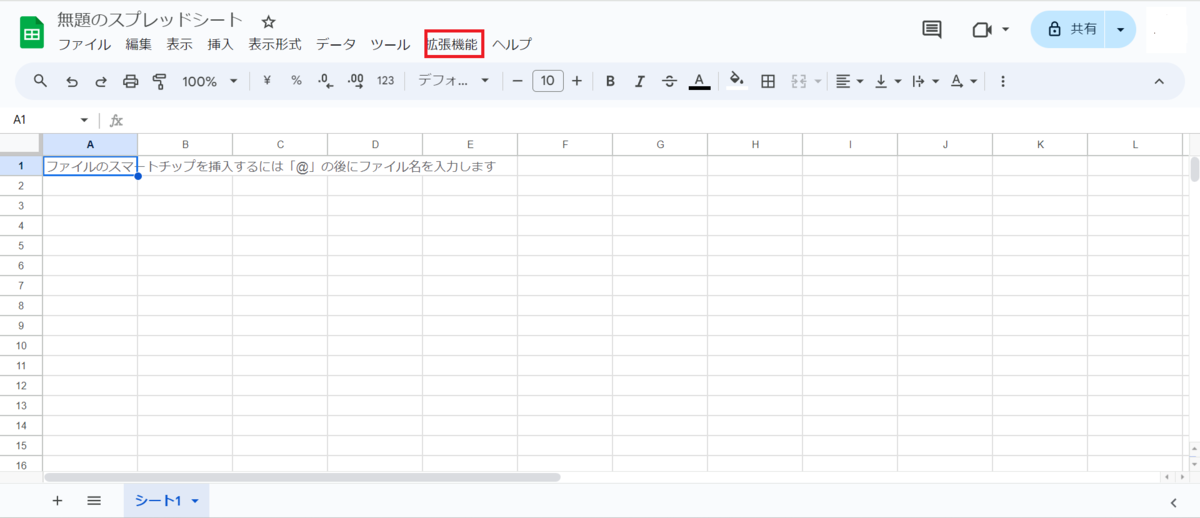Image resolution: width=1200 pixels, height=518 pixels.
Task: Open the 挿入 menu
Action: coord(220,44)
